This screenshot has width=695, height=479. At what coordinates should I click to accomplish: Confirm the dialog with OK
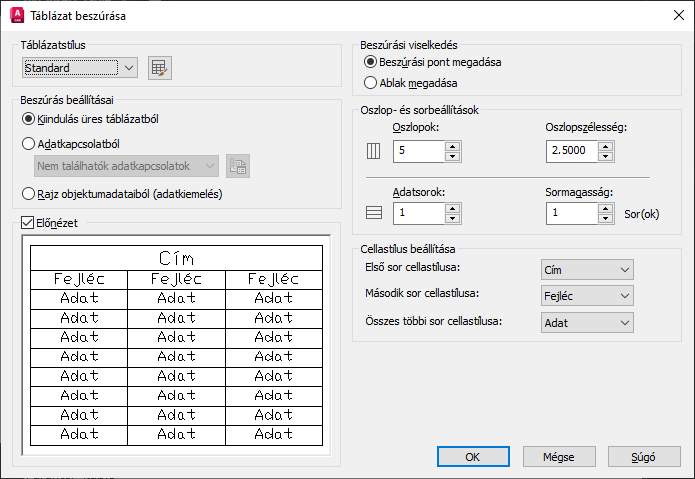[x=474, y=456]
